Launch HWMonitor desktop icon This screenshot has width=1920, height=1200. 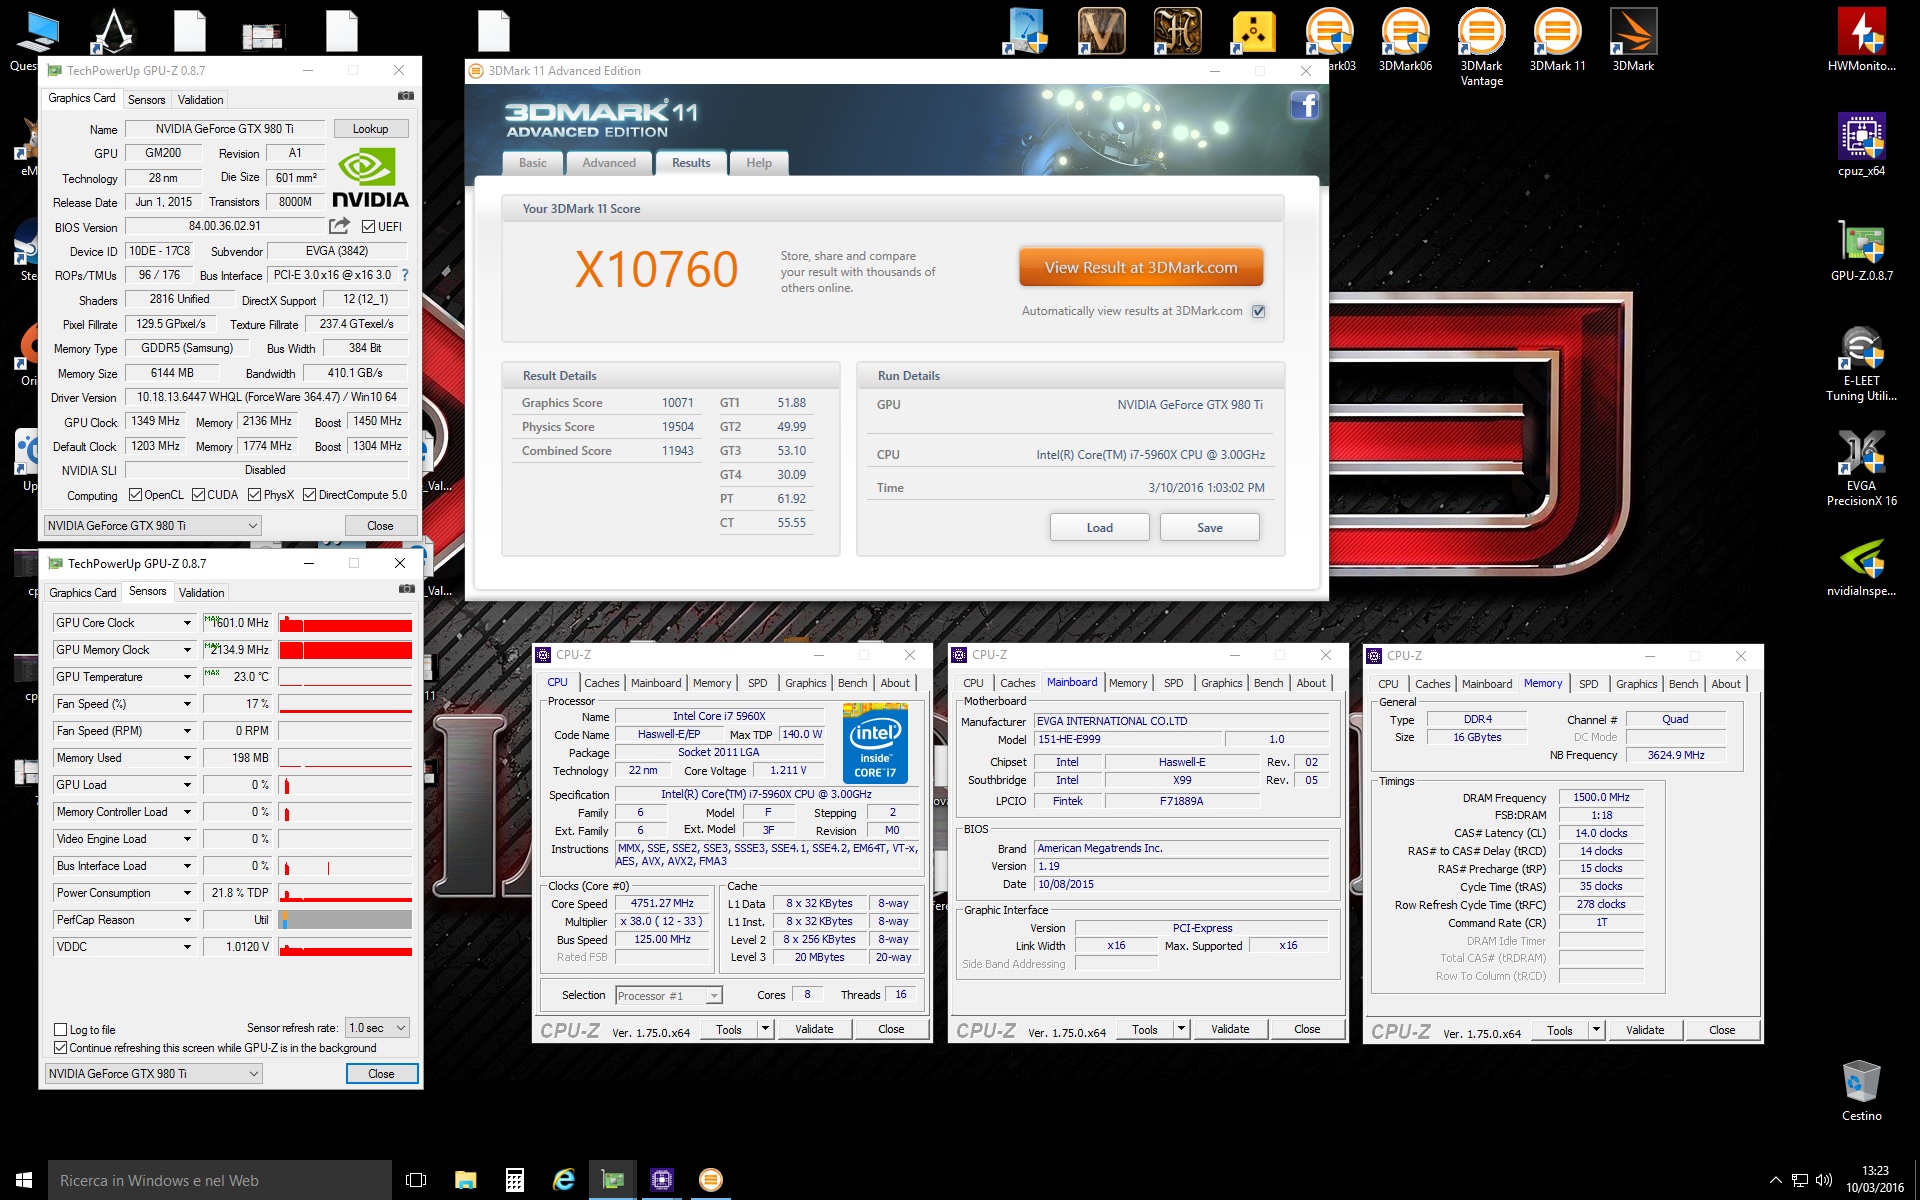pyautogui.click(x=1861, y=40)
